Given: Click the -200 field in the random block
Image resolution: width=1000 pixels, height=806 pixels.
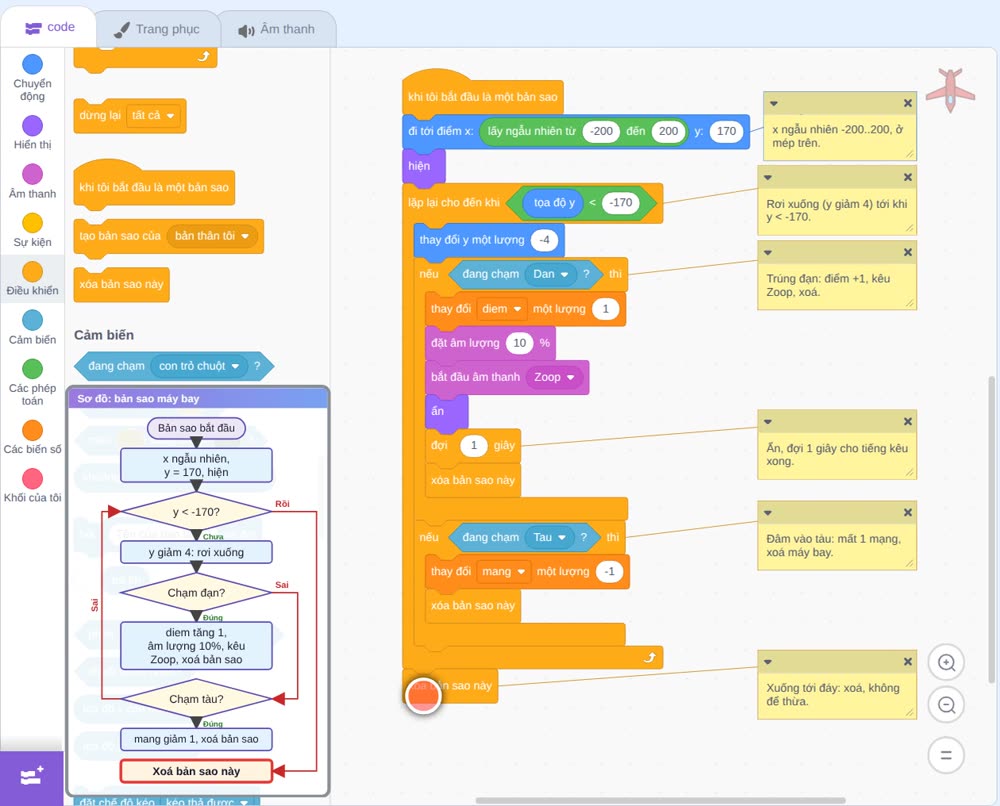Looking at the screenshot, I should point(601,131).
